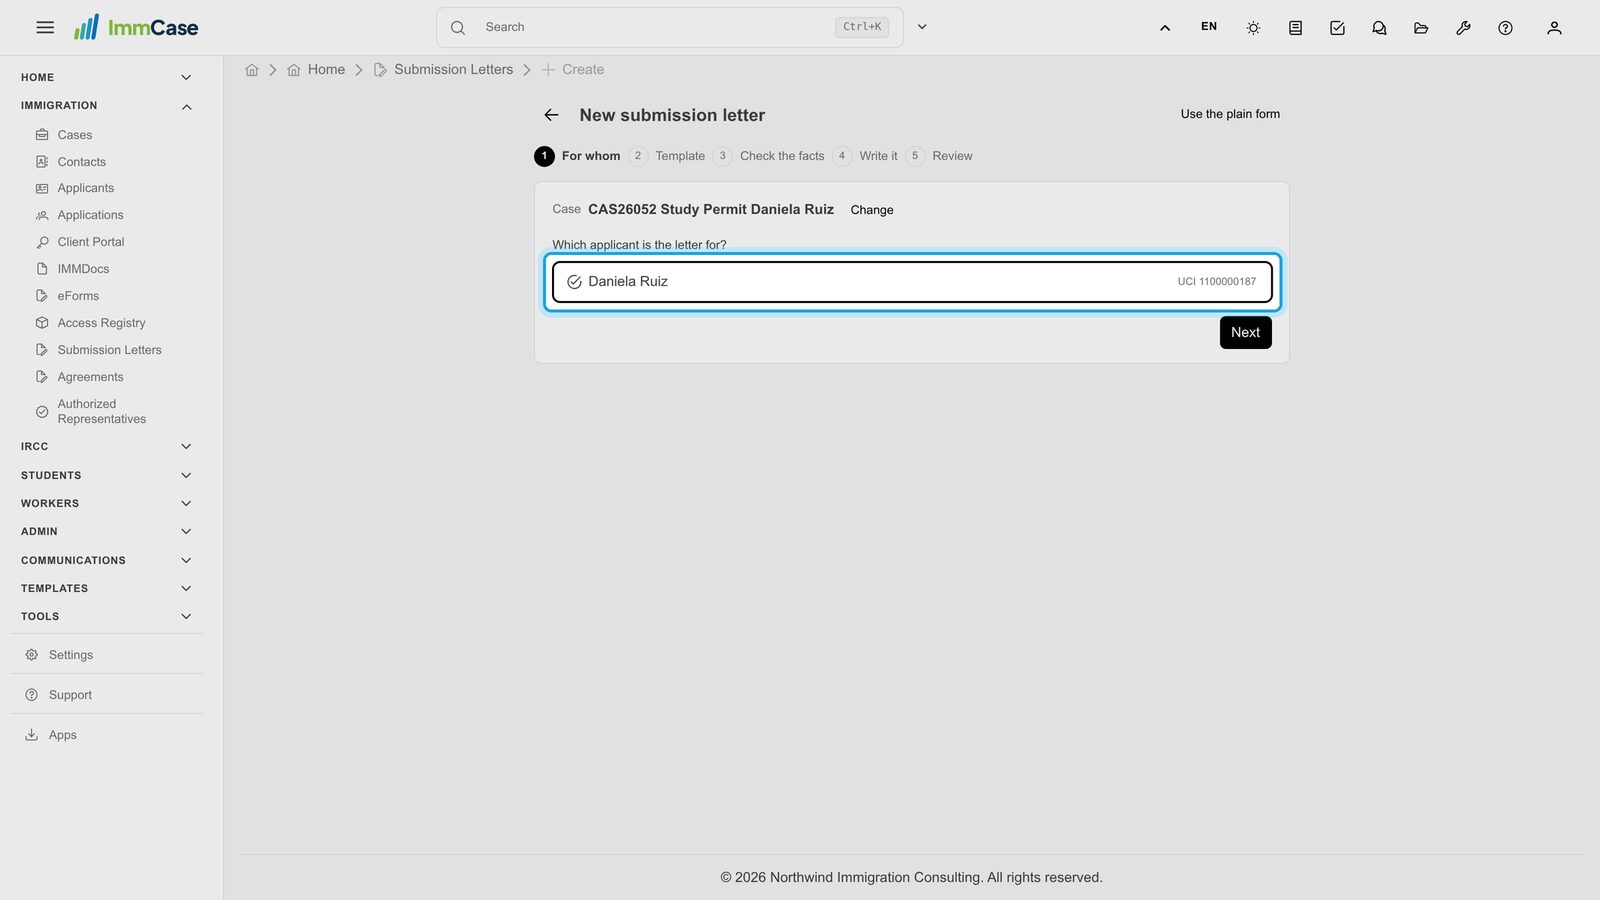
Task: Open the notes document icon in header
Action: click(1295, 28)
